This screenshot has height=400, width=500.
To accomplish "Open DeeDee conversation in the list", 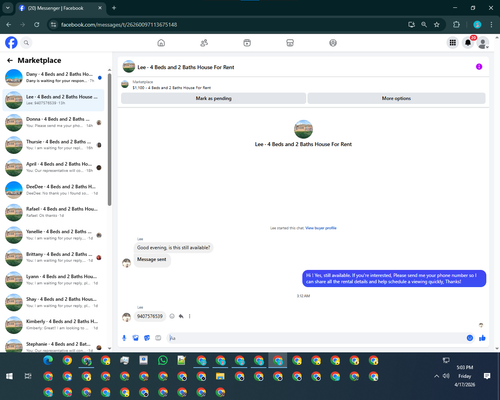I will [x=53, y=190].
